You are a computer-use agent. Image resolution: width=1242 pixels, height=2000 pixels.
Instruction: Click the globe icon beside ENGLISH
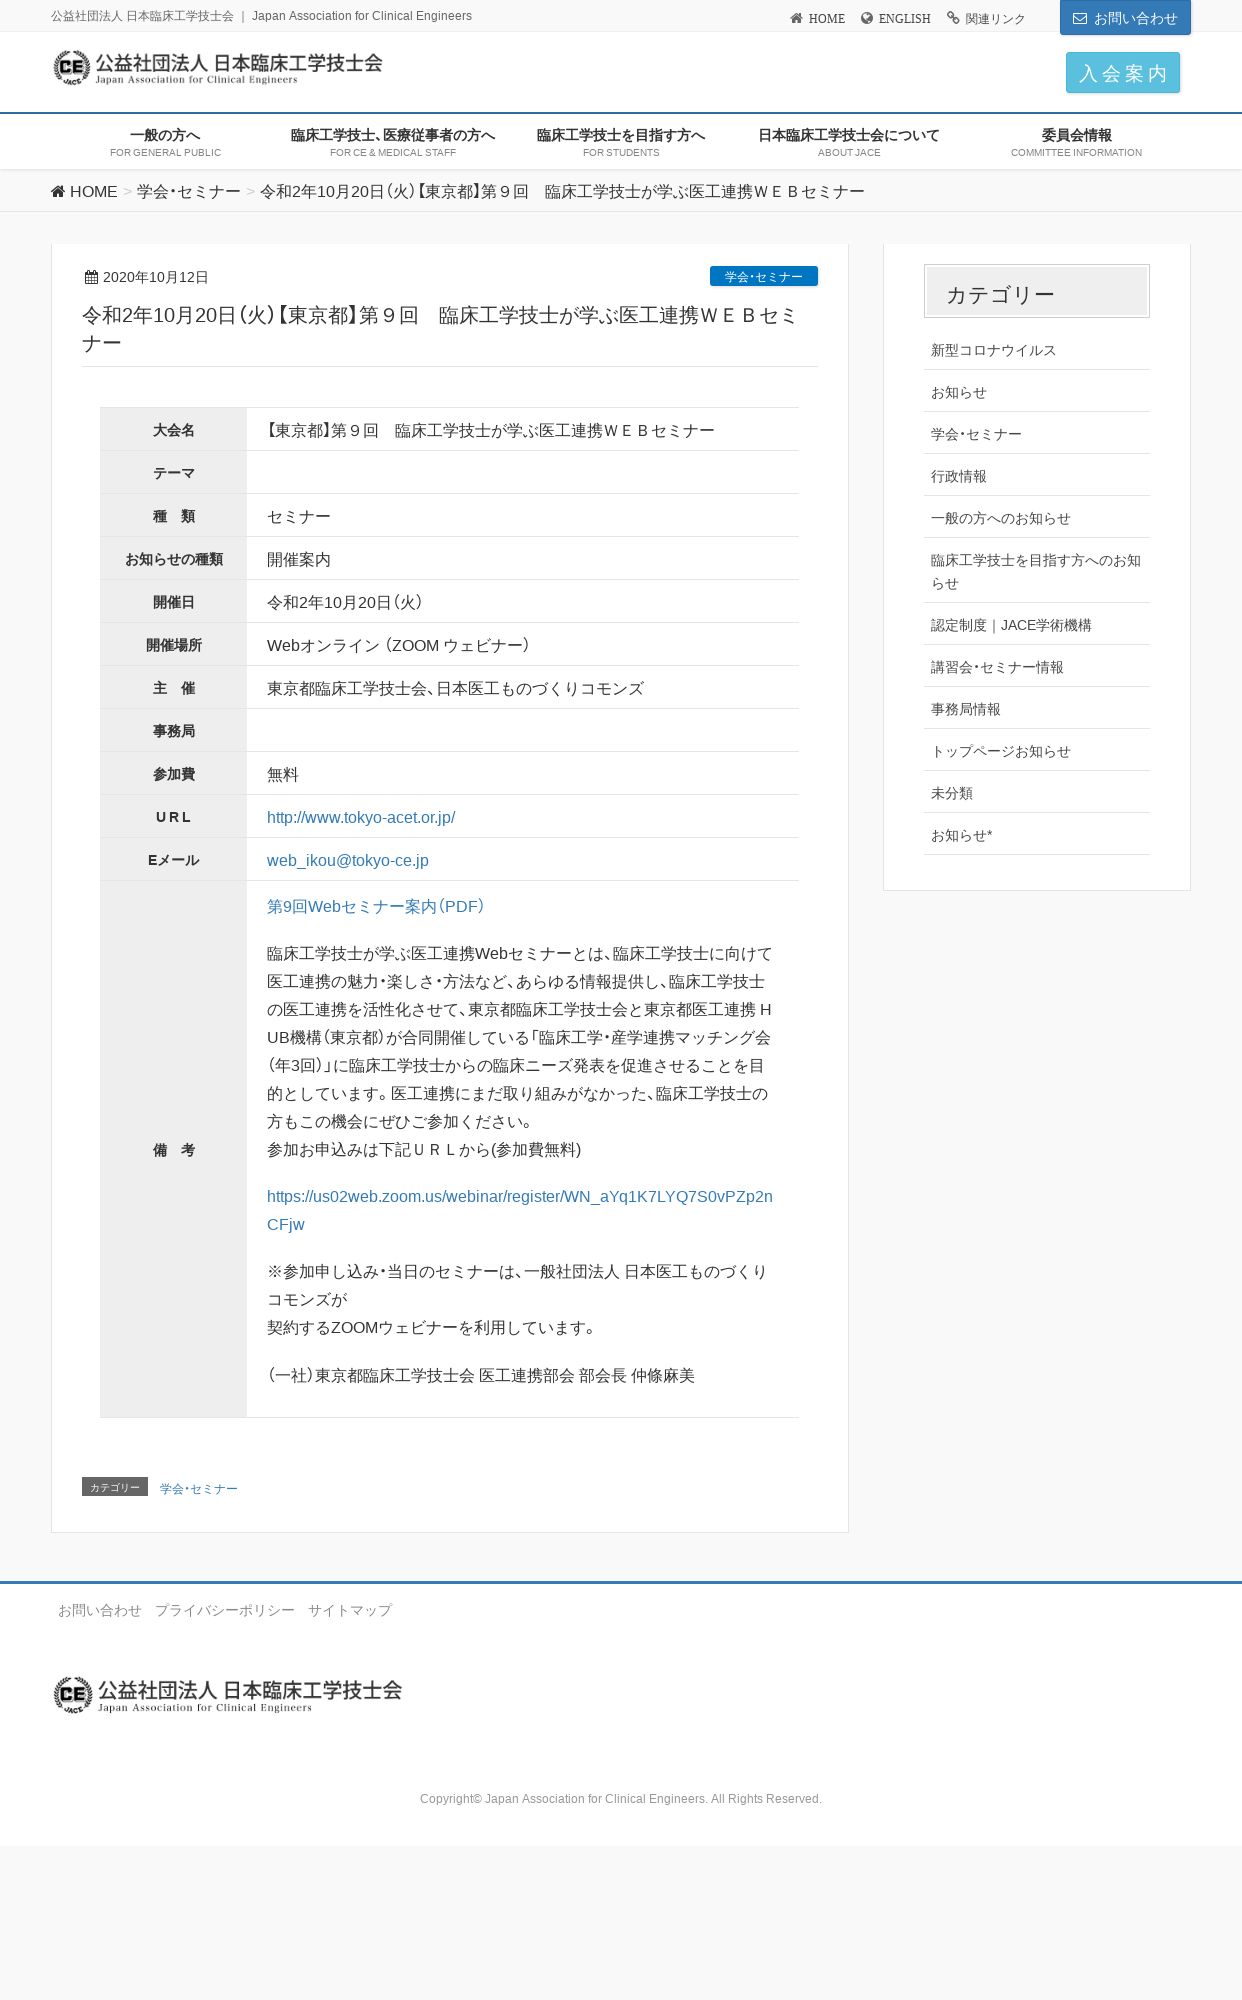pyautogui.click(x=867, y=18)
